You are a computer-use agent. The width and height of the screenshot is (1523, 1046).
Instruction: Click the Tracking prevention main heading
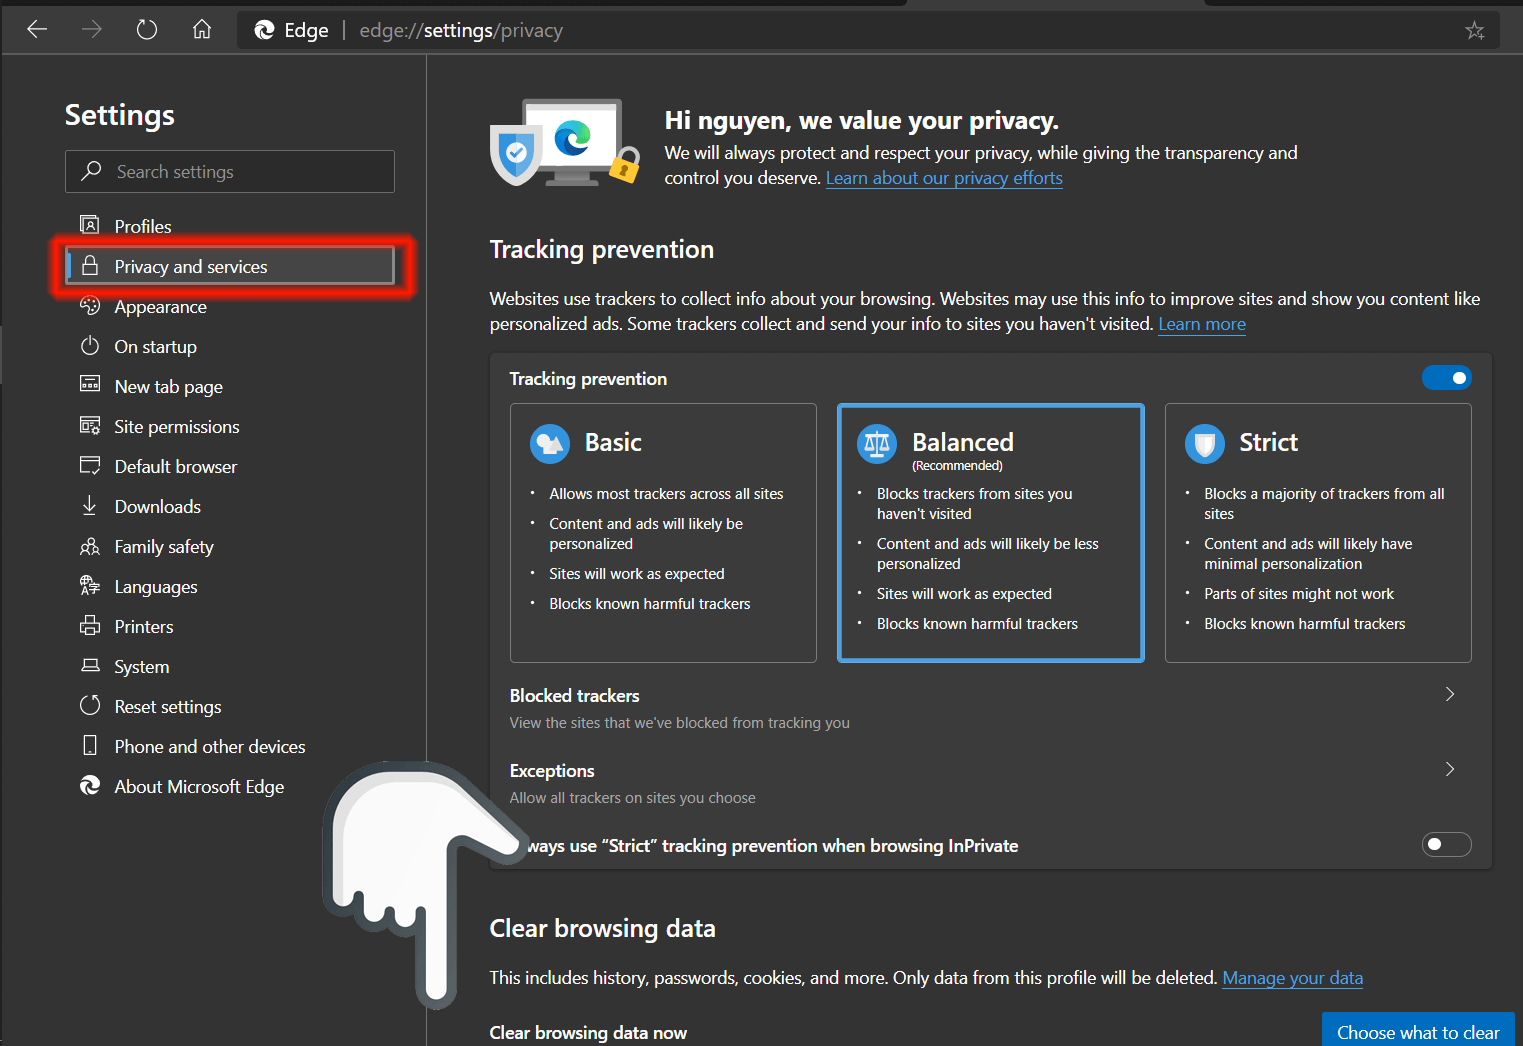coord(602,249)
